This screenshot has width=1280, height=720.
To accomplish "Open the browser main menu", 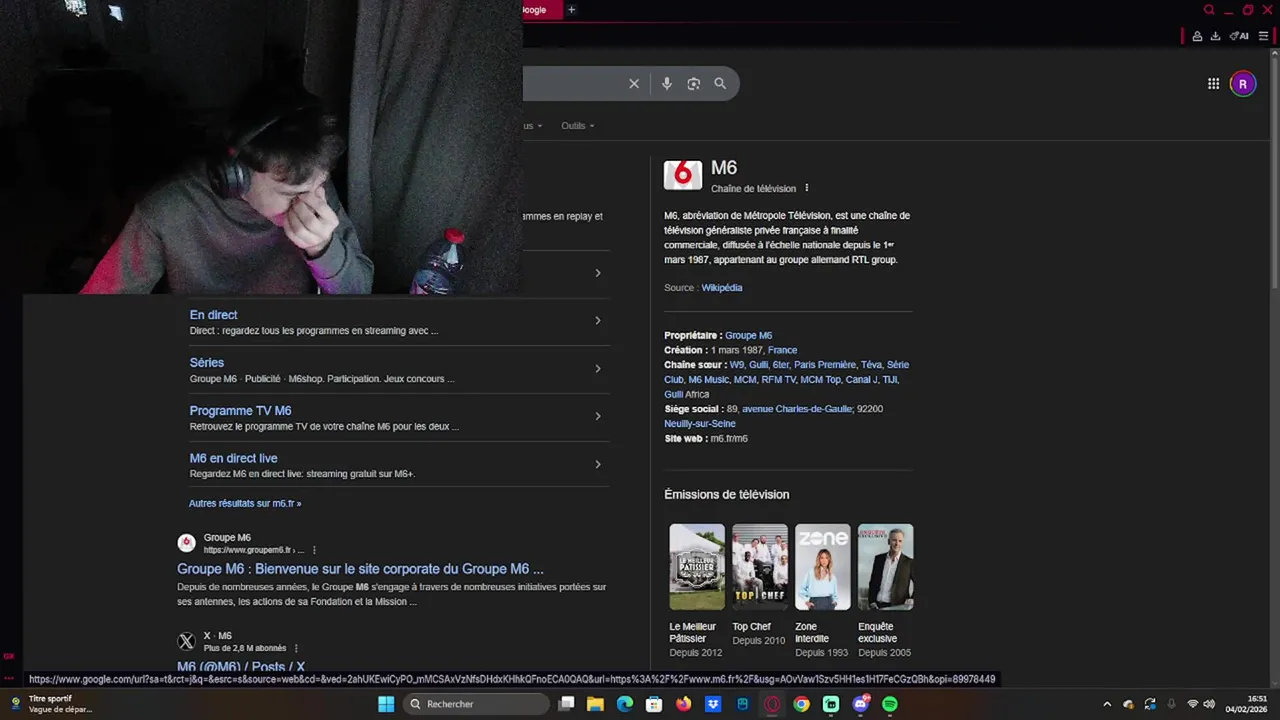I will click(1263, 36).
